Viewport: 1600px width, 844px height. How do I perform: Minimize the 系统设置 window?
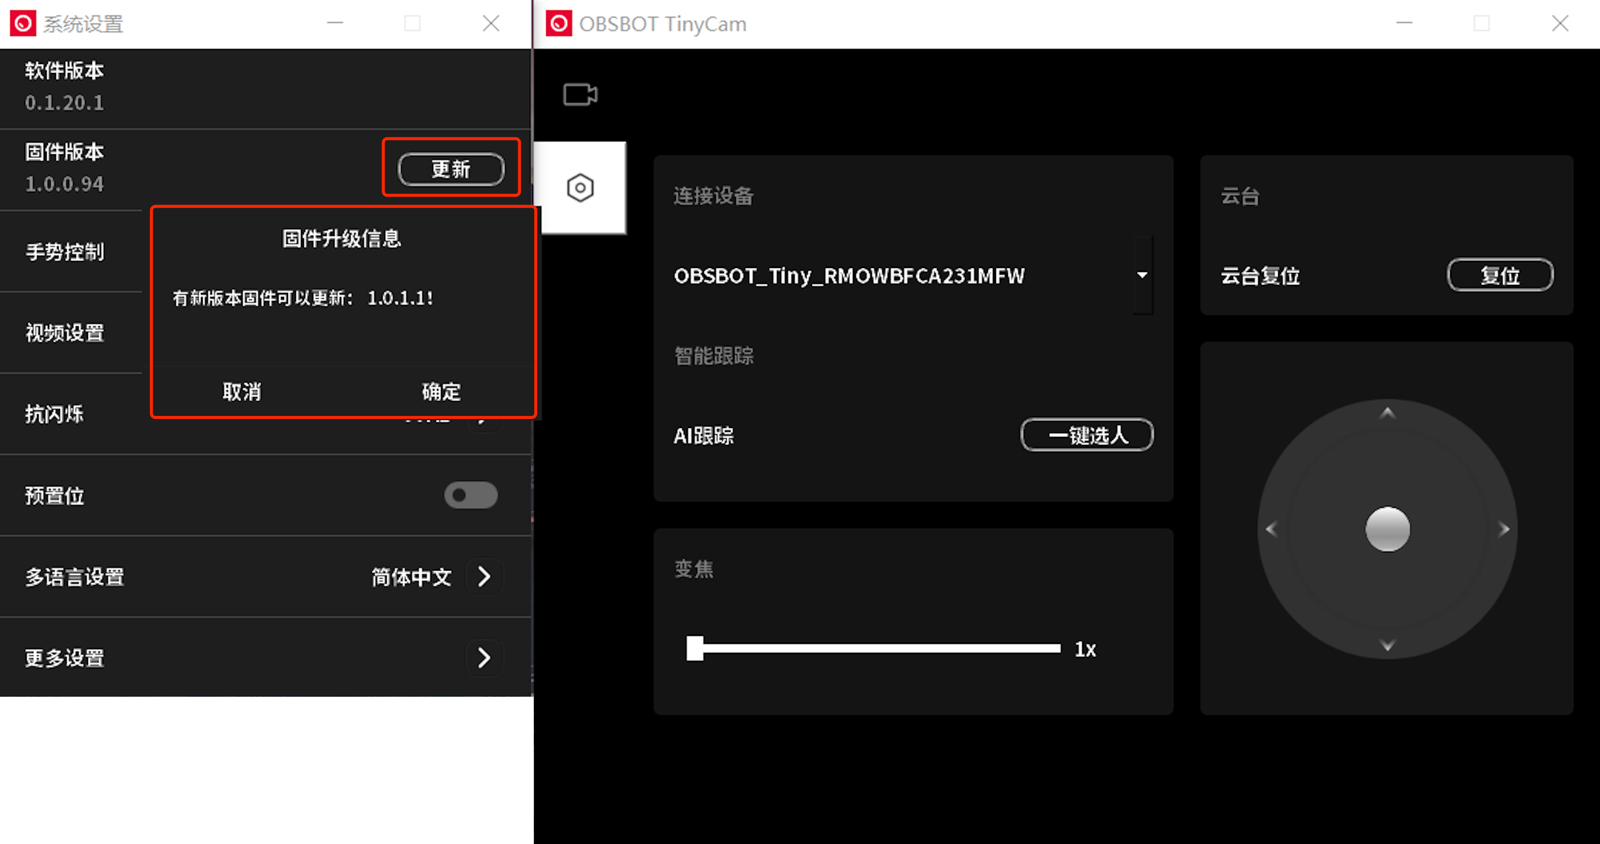(x=335, y=23)
